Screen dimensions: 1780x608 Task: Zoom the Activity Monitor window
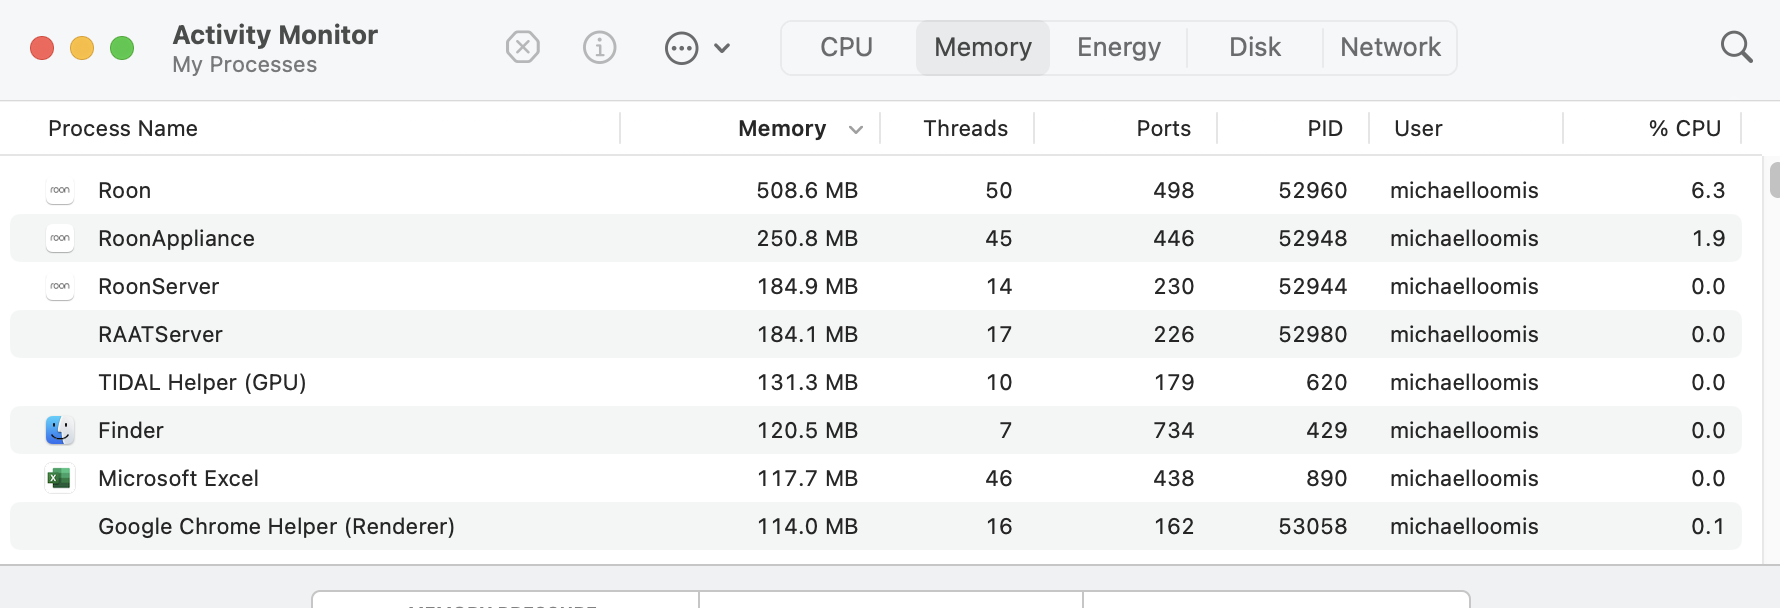[122, 48]
